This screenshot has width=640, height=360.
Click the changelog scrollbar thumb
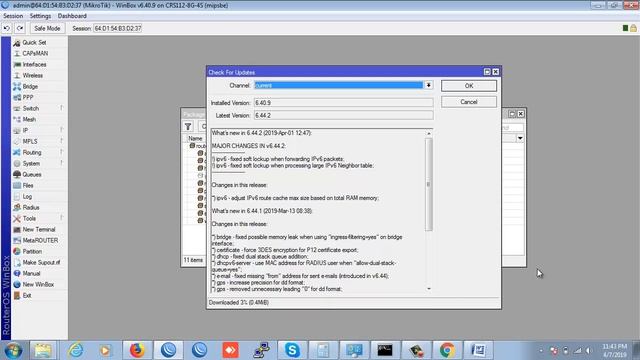click(x=429, y=184)
